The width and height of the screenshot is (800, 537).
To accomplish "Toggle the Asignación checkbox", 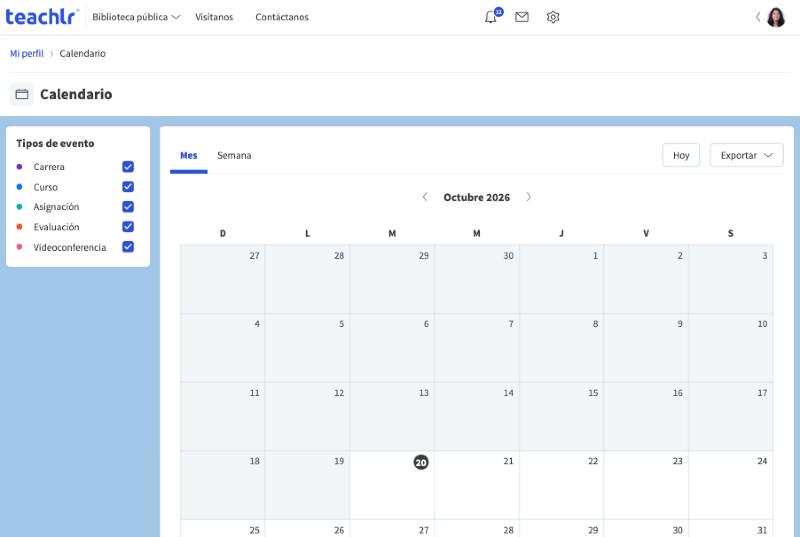I will point(128,207).
